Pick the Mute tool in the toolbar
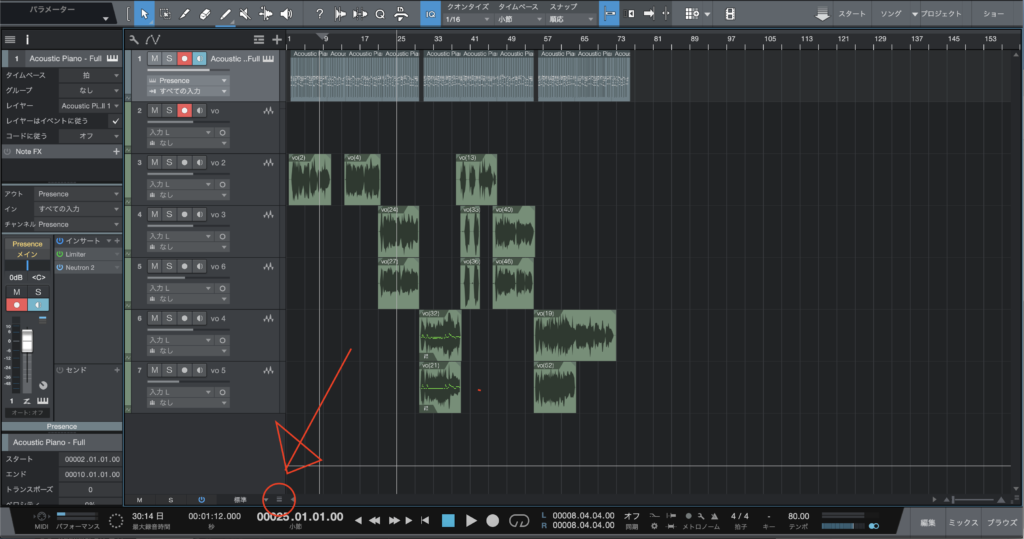This screenshot has width=1024, height=539. coord(245,14)
